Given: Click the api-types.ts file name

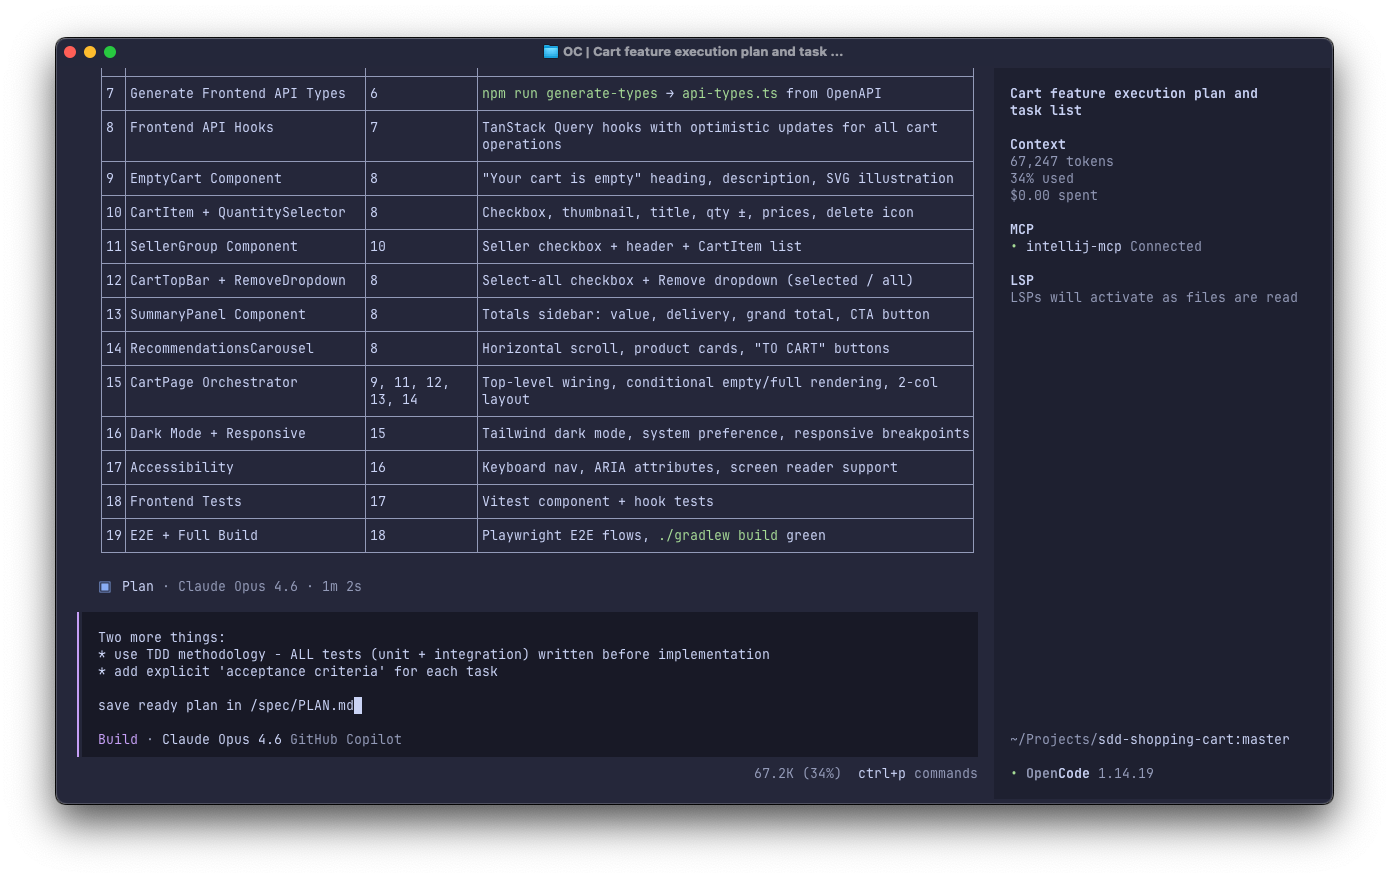Looking at the screenshot, I should (730, 94).
